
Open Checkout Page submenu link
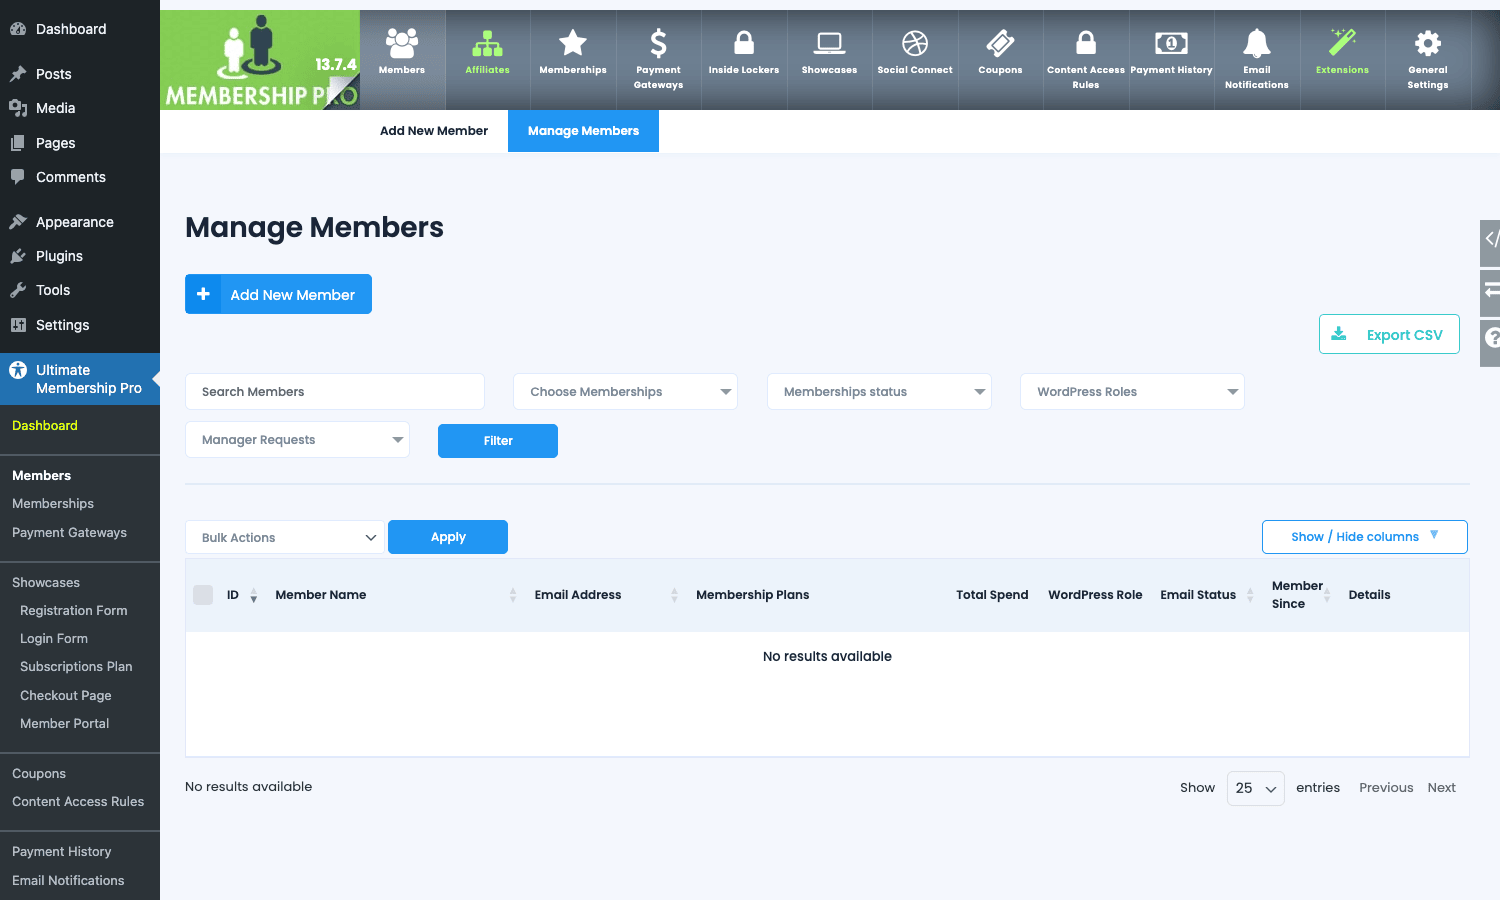pyautogui.click(x=66, y=696)
